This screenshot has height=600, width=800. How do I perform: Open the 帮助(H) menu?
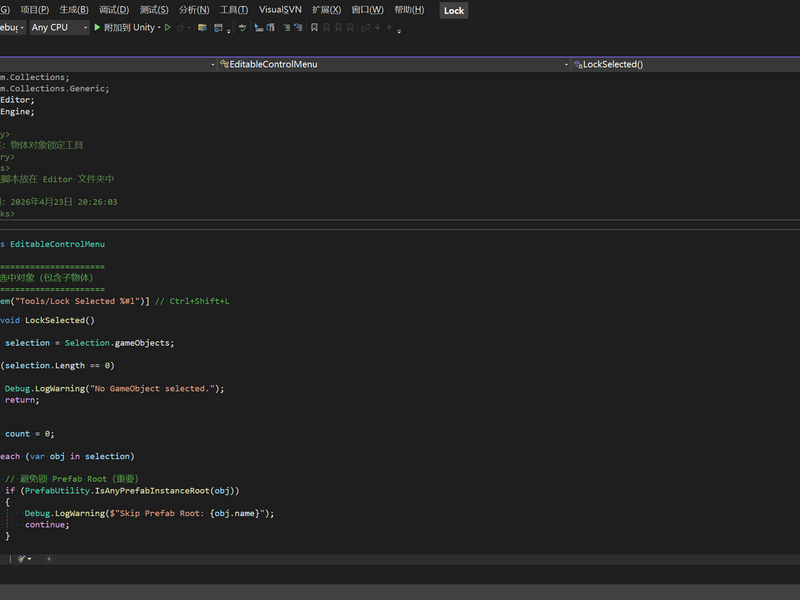(x=409, y=10)
